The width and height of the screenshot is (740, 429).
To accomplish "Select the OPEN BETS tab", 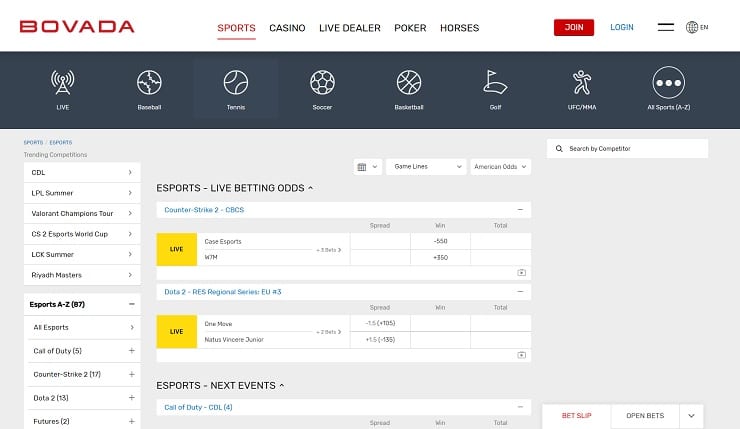I will (x=645, y=416).
